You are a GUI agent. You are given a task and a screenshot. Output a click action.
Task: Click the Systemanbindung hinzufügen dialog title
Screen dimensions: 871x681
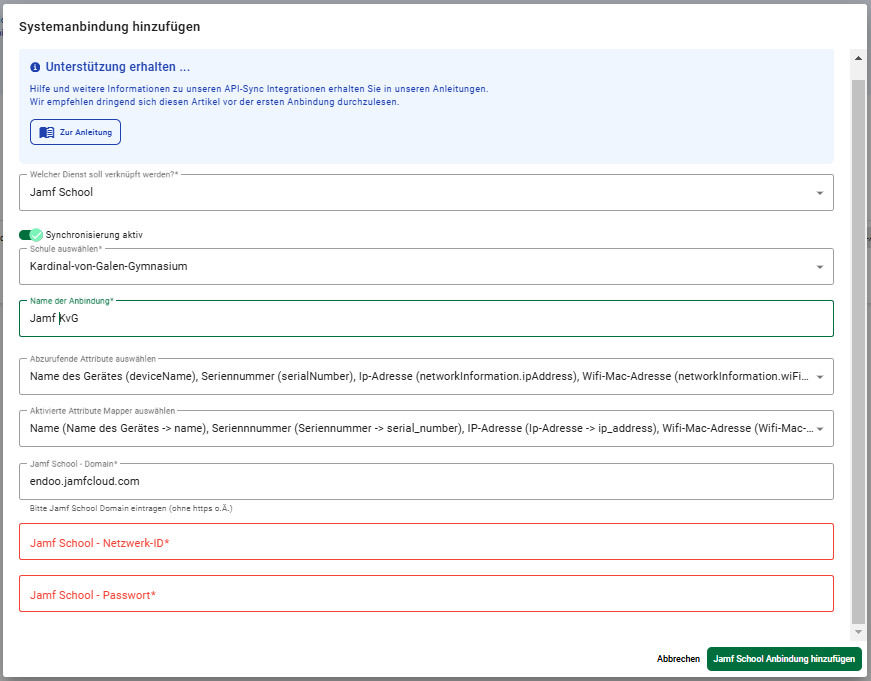[109, 27]
